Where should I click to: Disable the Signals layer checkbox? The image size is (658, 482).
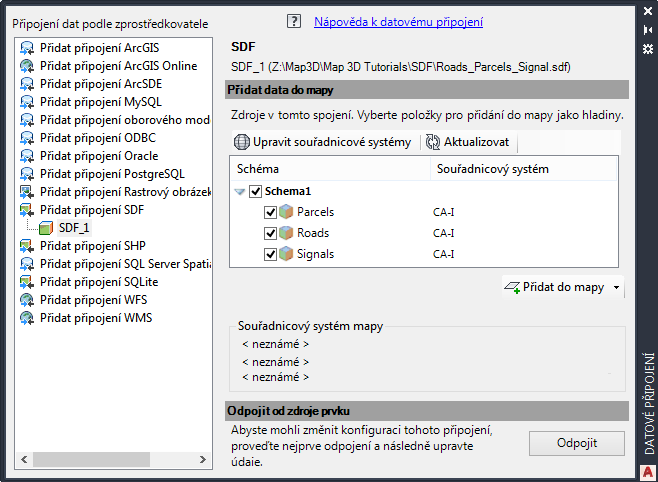(270, 254)
